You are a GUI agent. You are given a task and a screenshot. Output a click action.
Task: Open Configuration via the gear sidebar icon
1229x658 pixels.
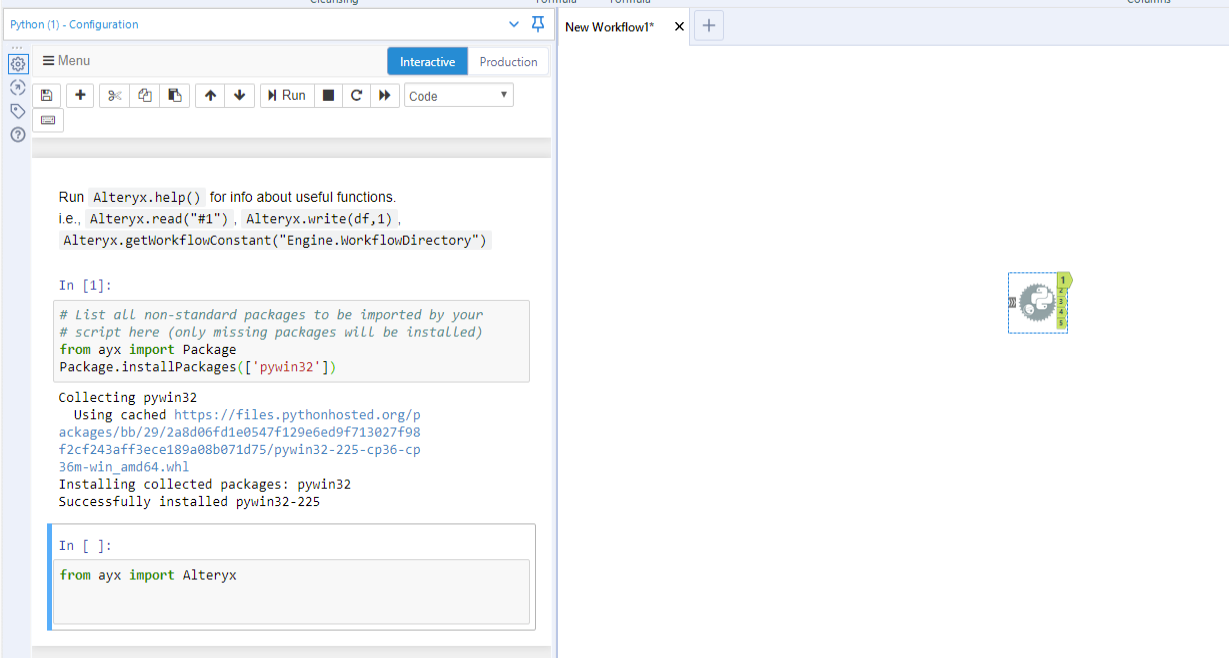[x=17, y=63]
